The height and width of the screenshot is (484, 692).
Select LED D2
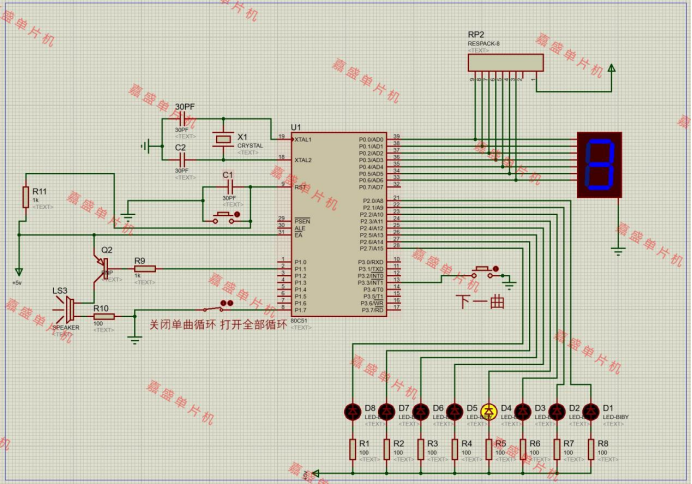557,412
